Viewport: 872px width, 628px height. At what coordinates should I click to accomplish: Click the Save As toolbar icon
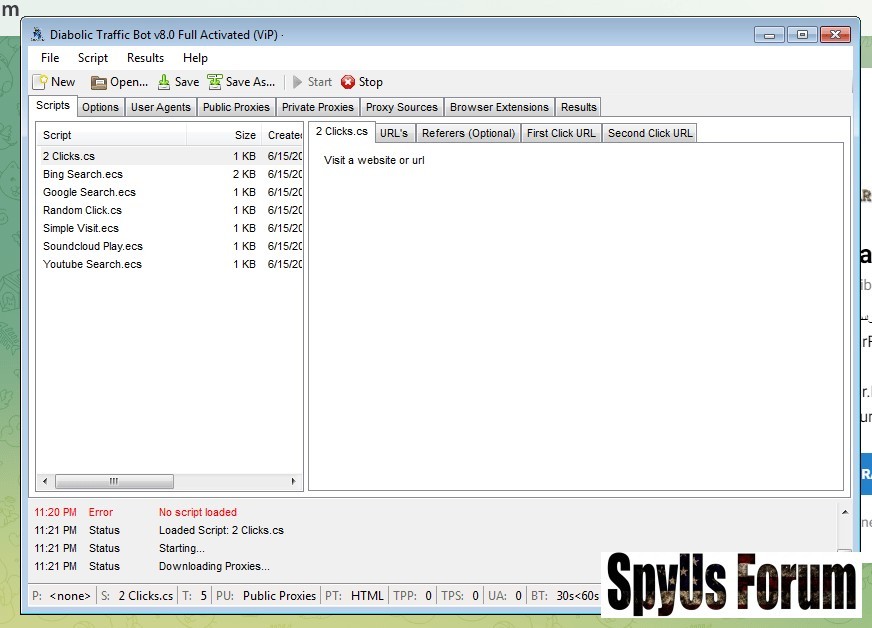click(x=215, y=82)
